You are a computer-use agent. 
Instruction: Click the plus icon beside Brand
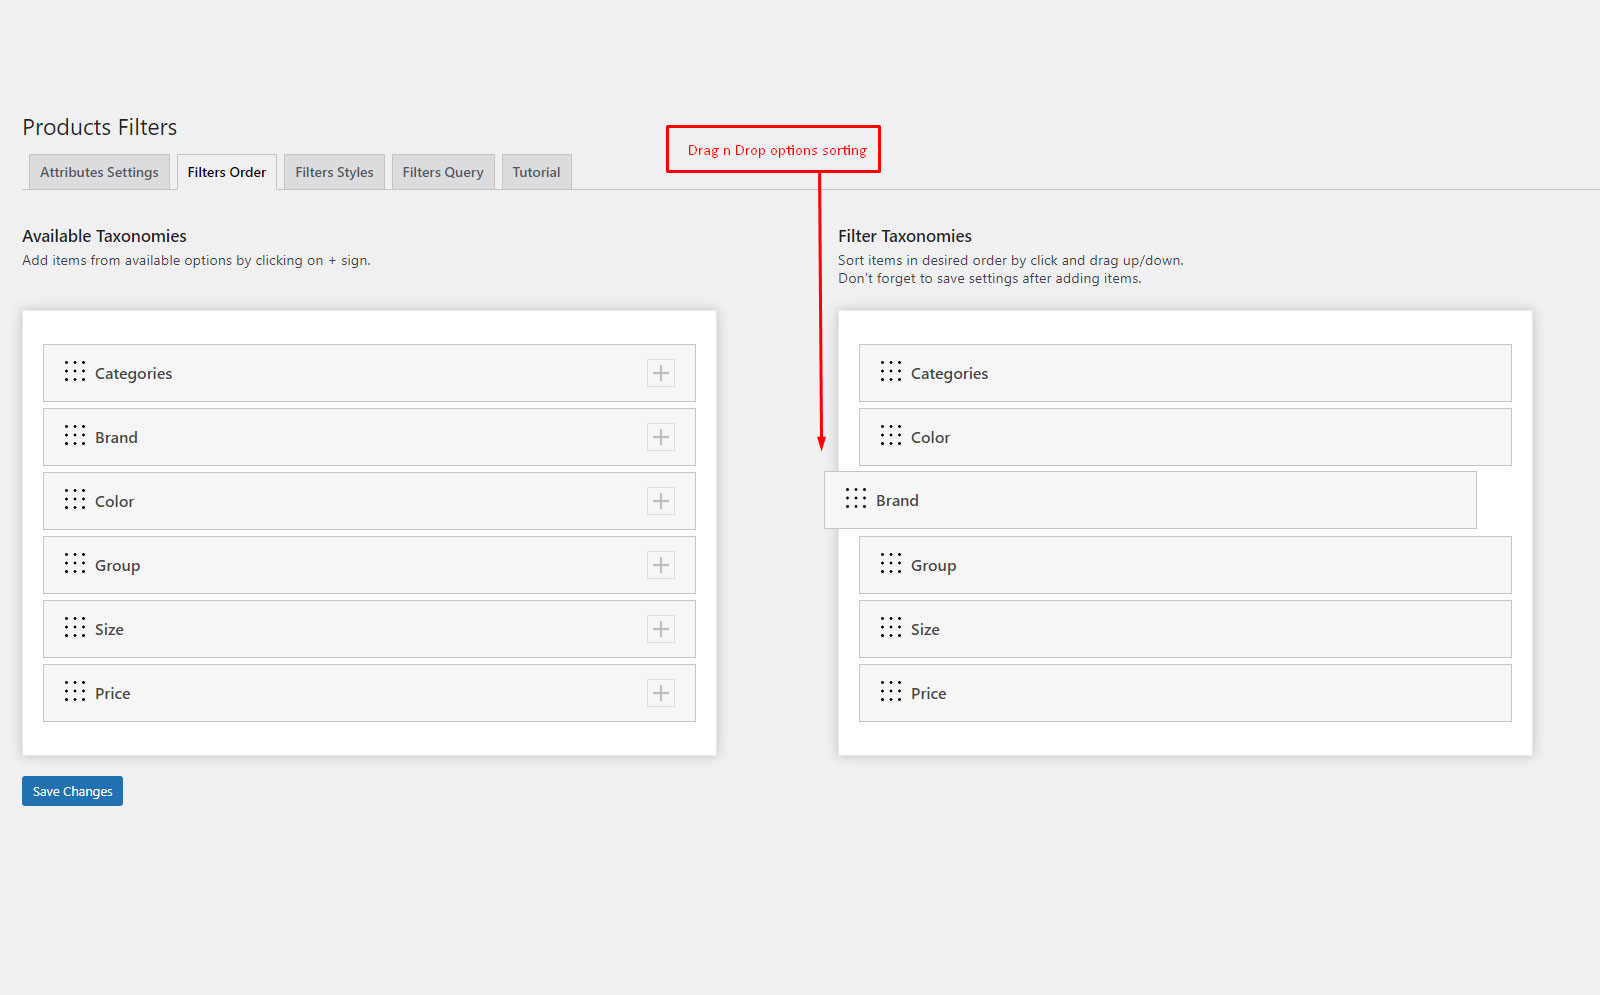(x=660, y=437)
